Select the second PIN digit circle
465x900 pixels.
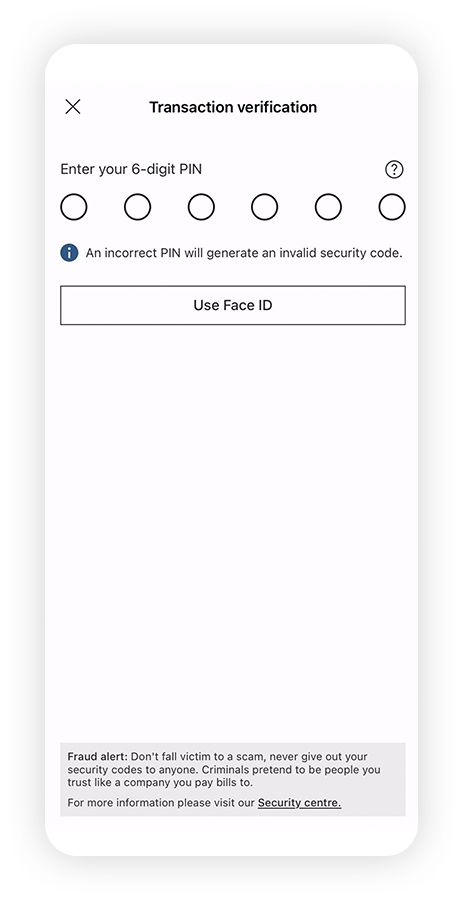138,207
